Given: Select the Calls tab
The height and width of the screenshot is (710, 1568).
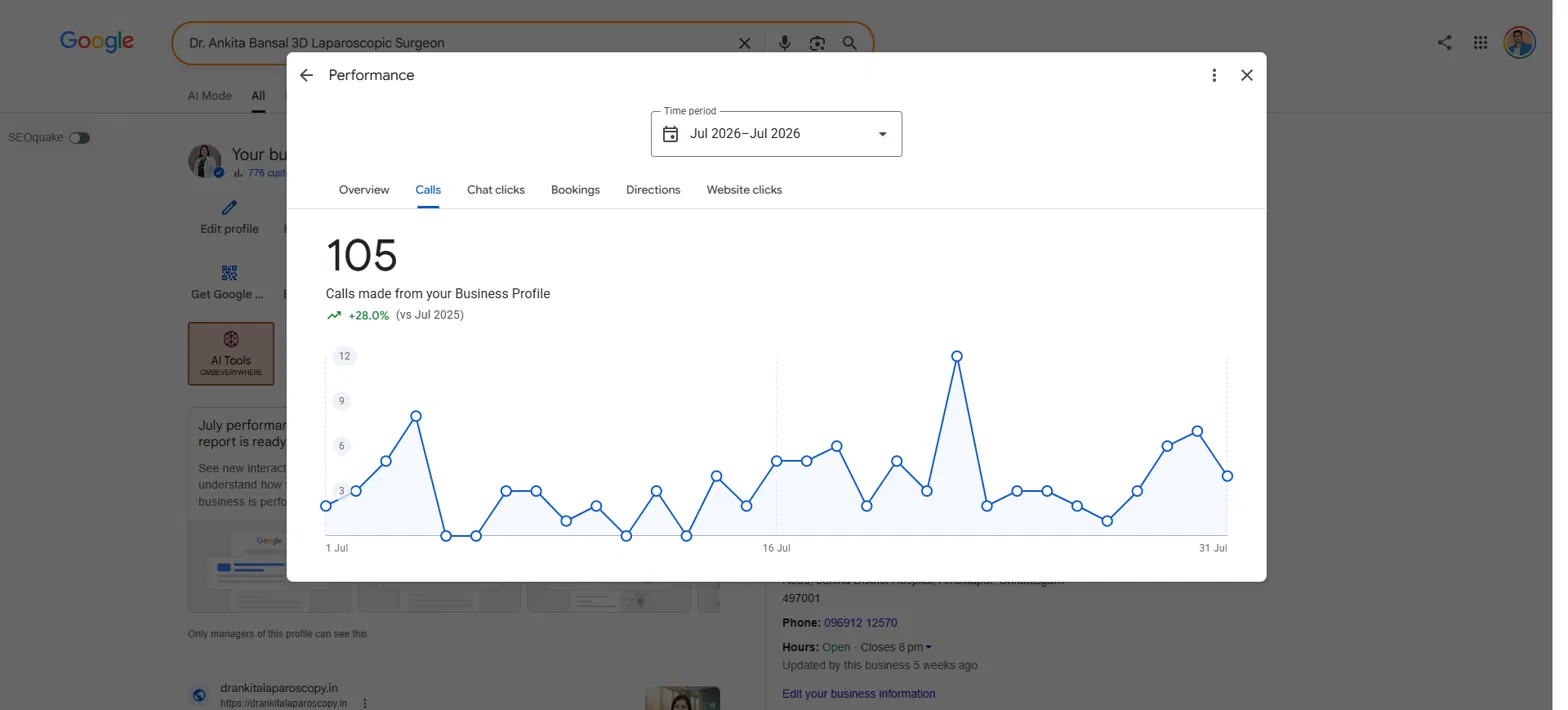Looking at the screenshot, I should 428,190.
